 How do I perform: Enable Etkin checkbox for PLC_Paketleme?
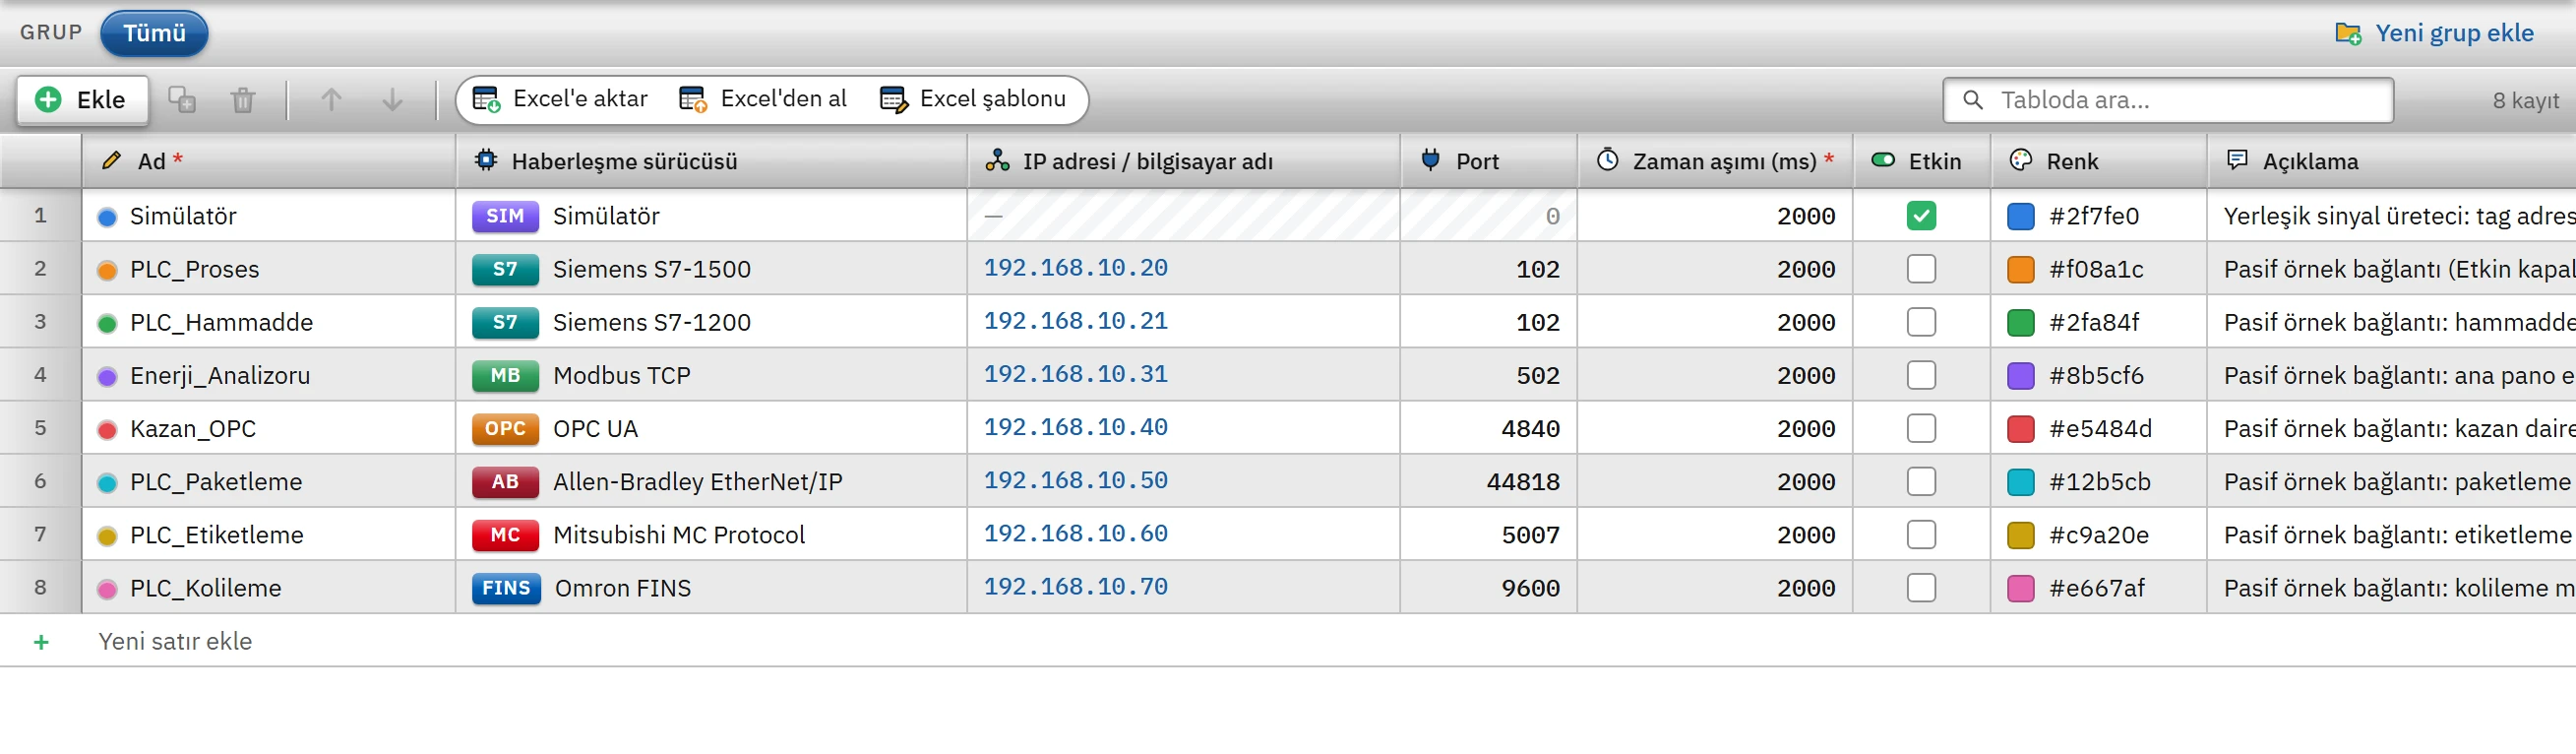coord(1921,481)
